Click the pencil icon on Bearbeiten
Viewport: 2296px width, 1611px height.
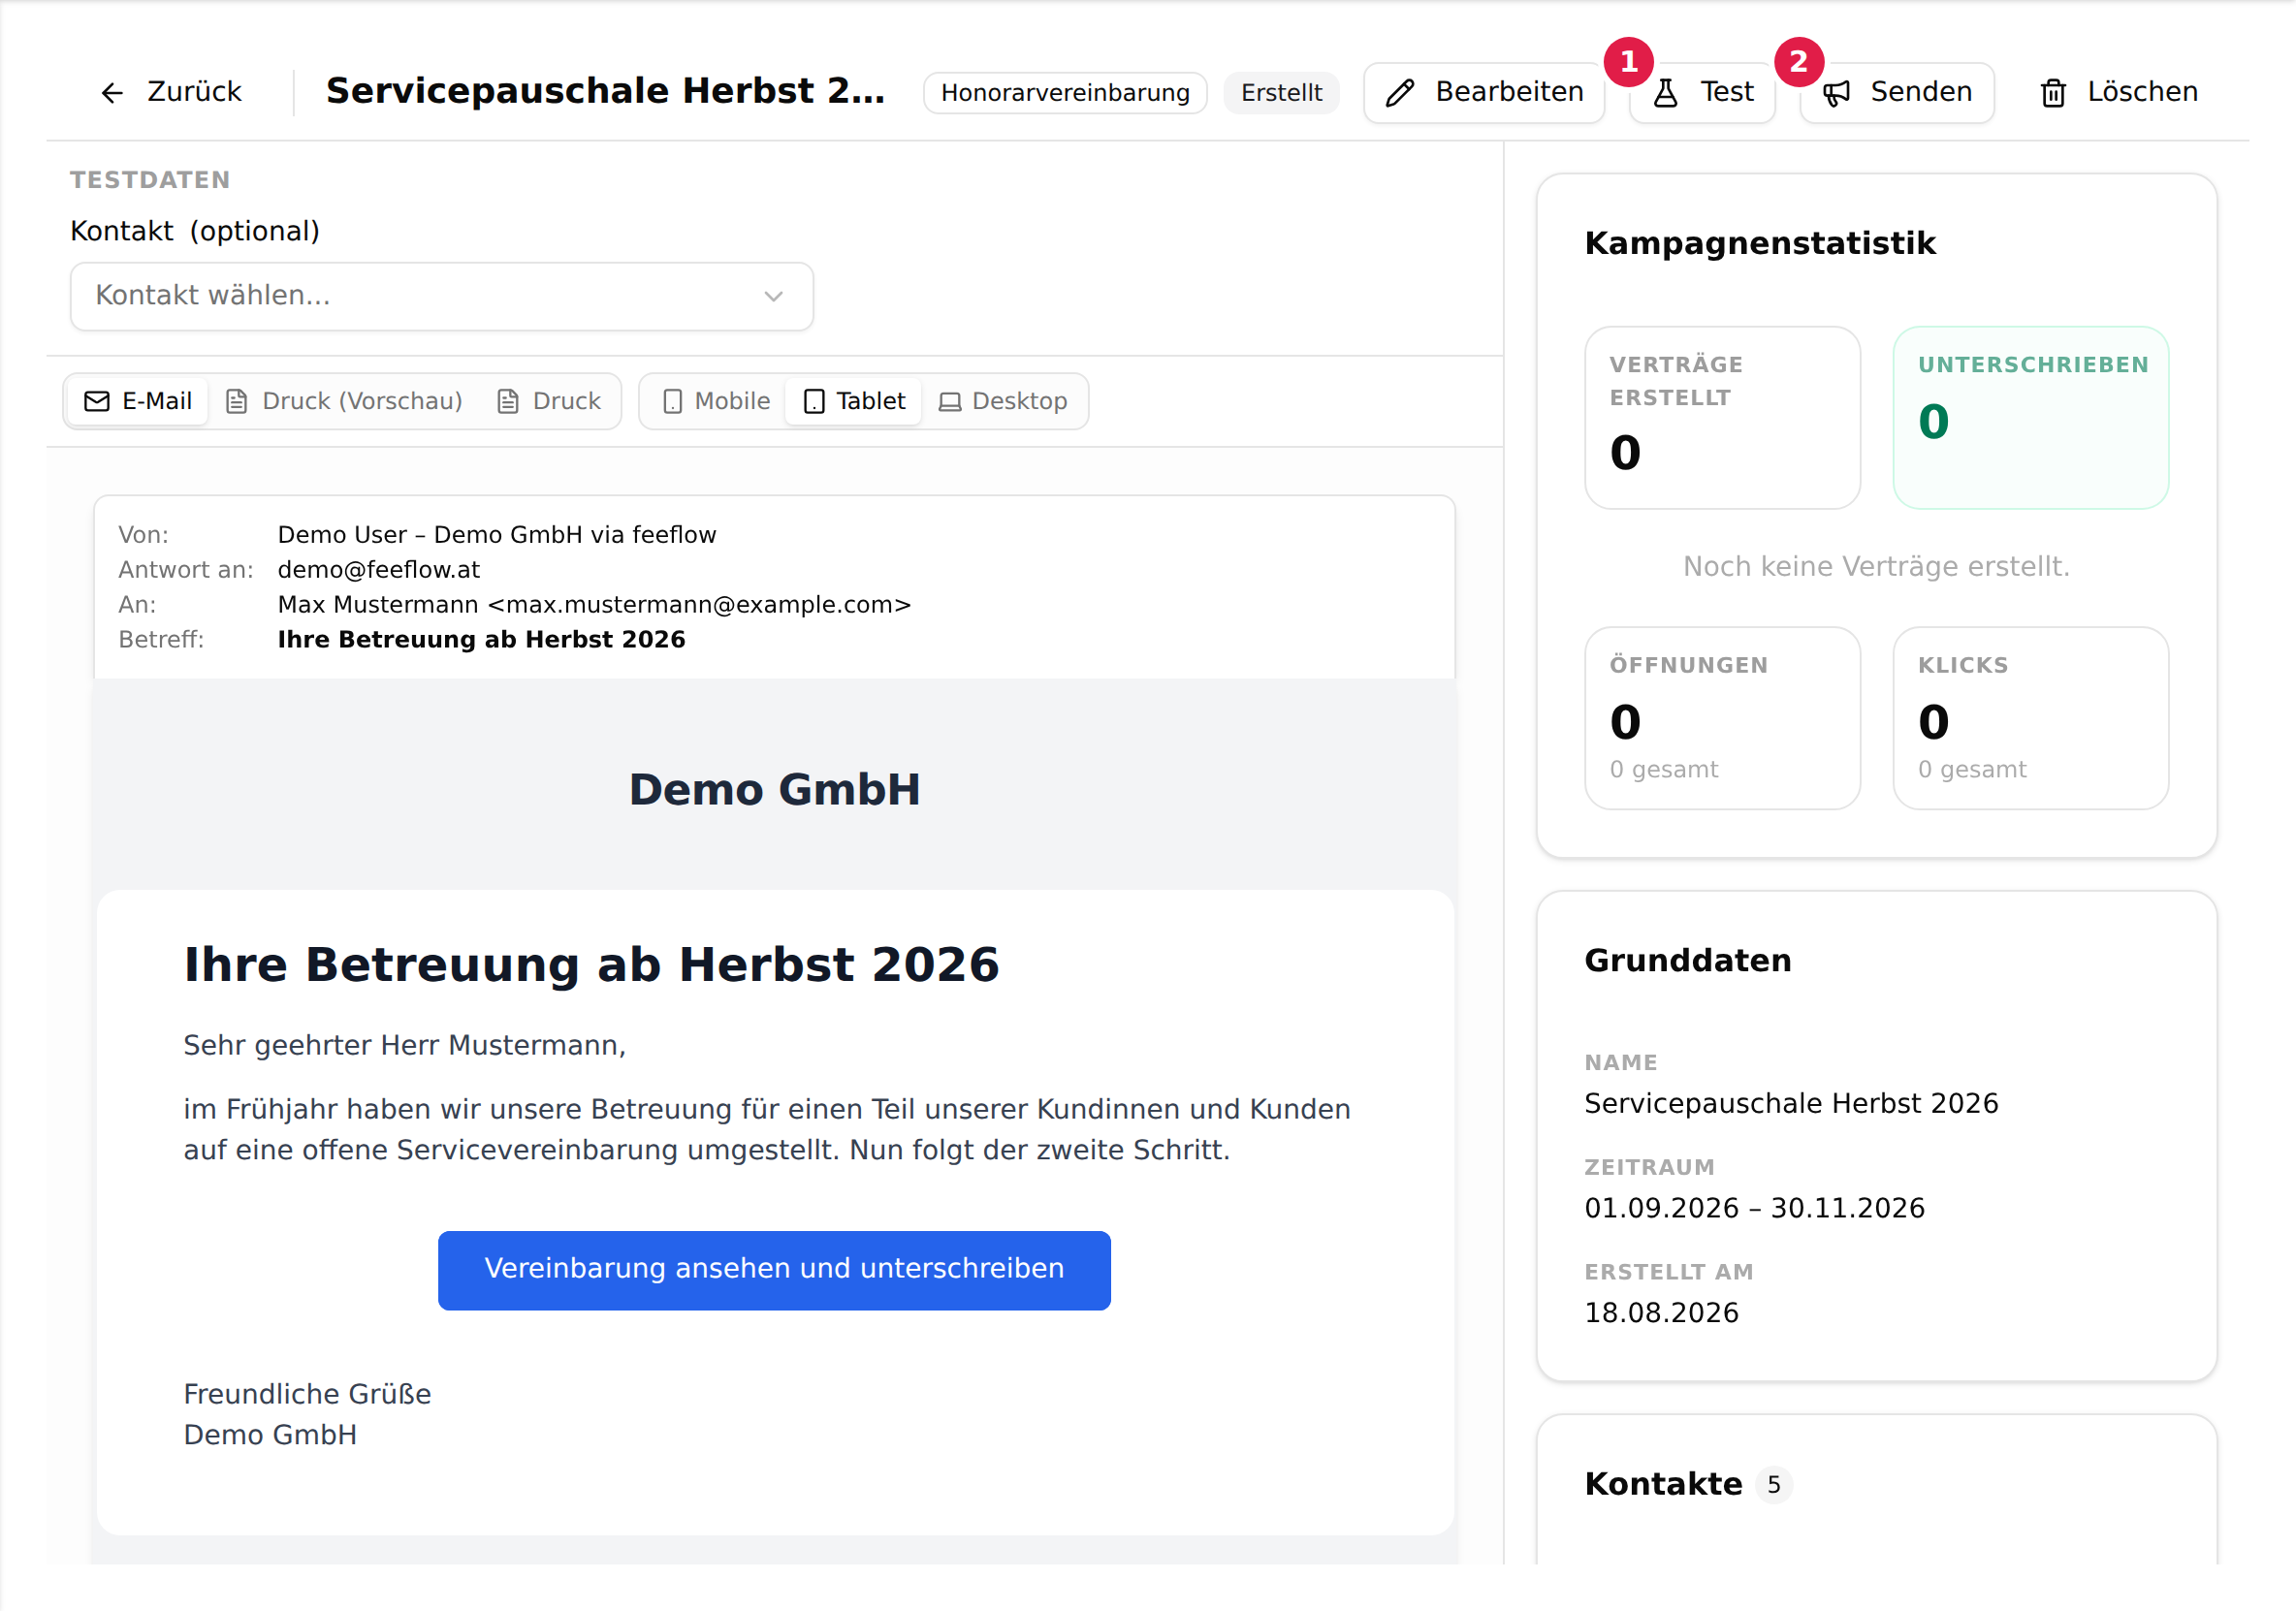[1400, 93]
